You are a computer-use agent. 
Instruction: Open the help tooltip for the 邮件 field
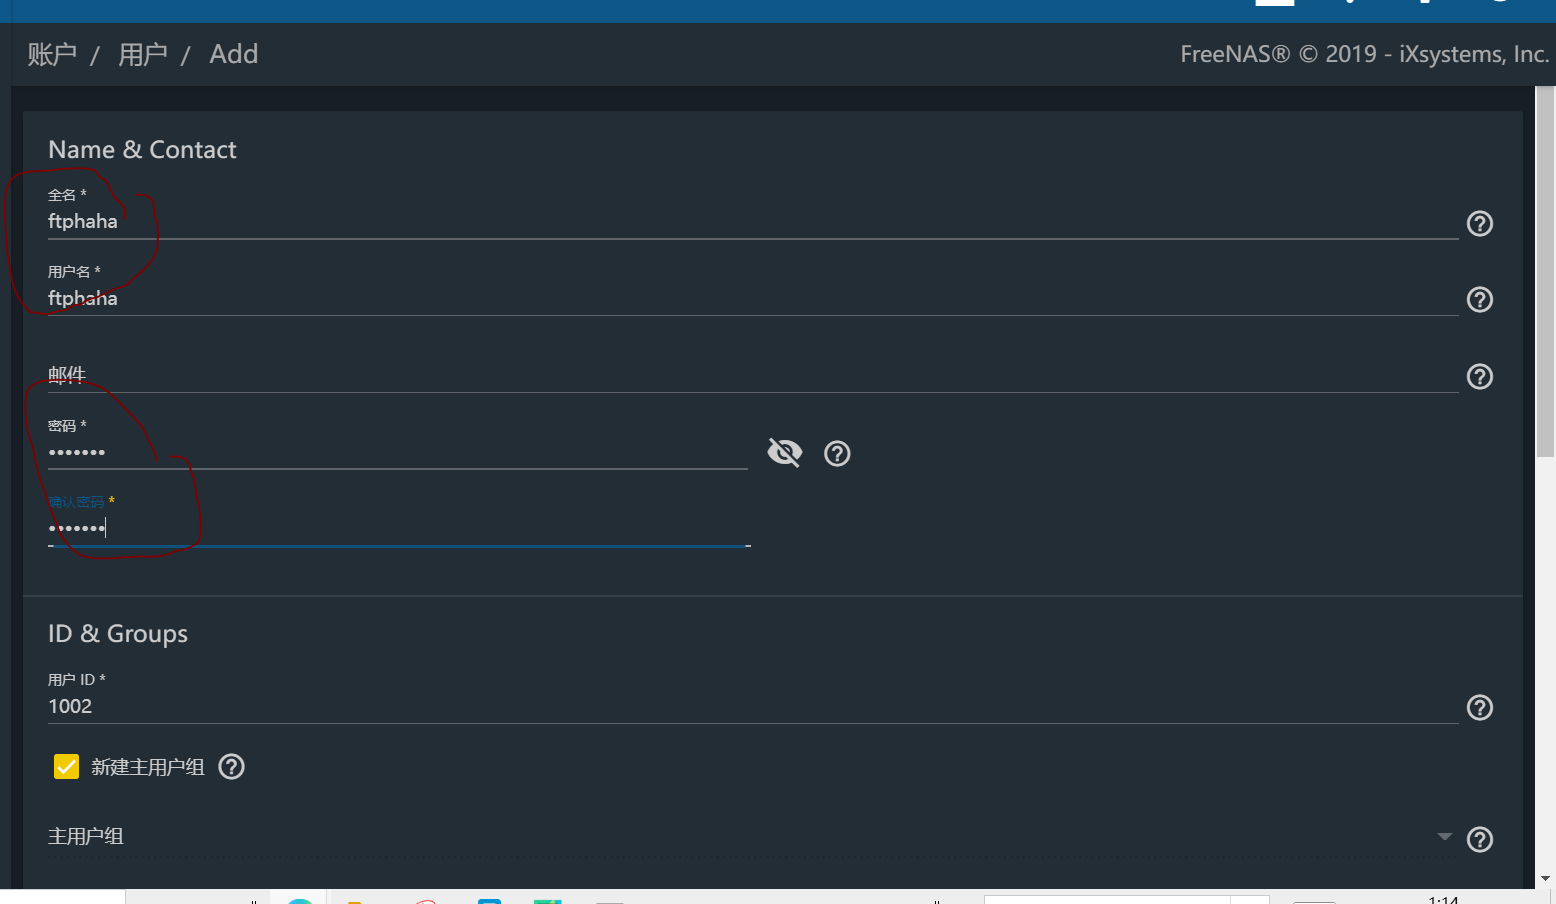(1479, 376)
